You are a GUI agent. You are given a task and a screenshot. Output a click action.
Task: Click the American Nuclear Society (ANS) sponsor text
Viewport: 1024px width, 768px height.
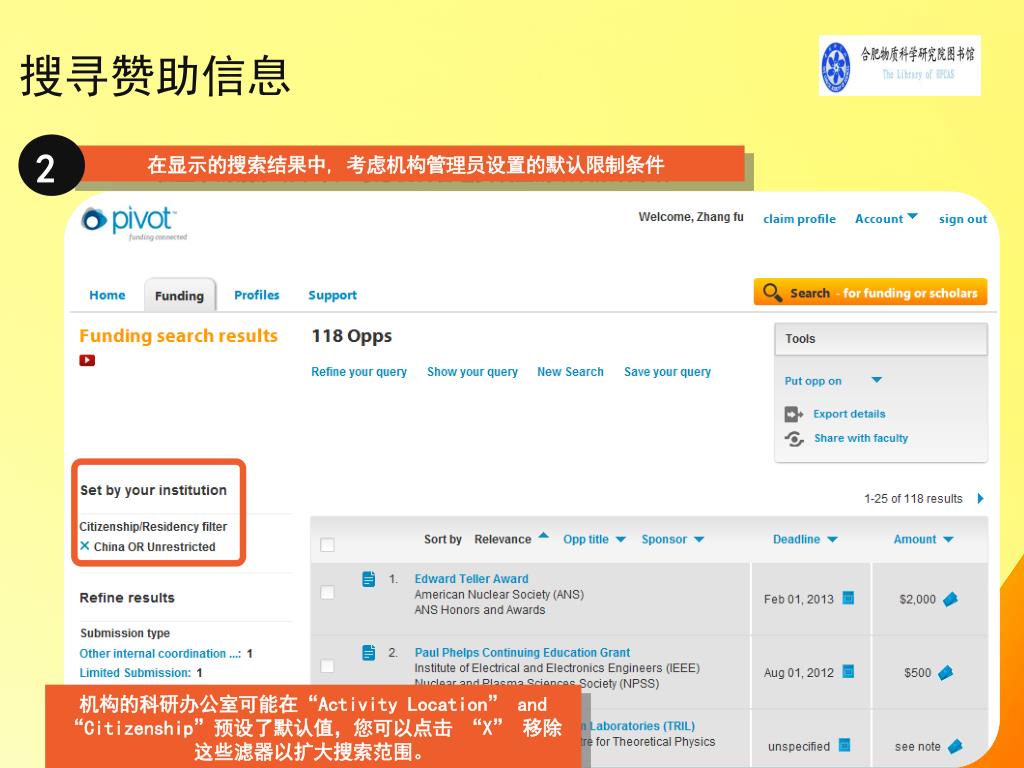point(499,594)
